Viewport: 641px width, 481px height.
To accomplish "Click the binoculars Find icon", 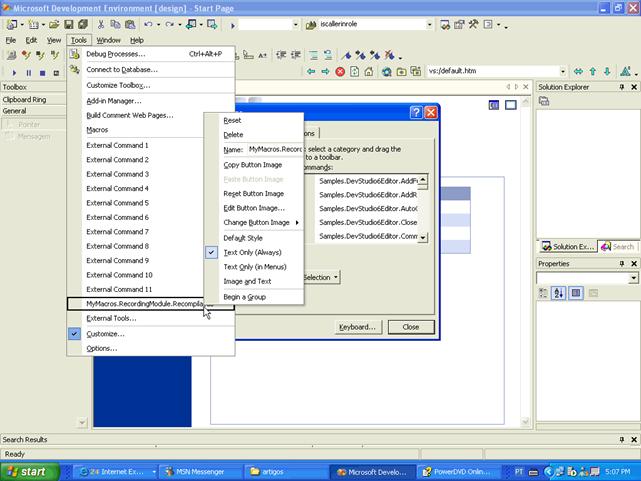I will (311, 25).
